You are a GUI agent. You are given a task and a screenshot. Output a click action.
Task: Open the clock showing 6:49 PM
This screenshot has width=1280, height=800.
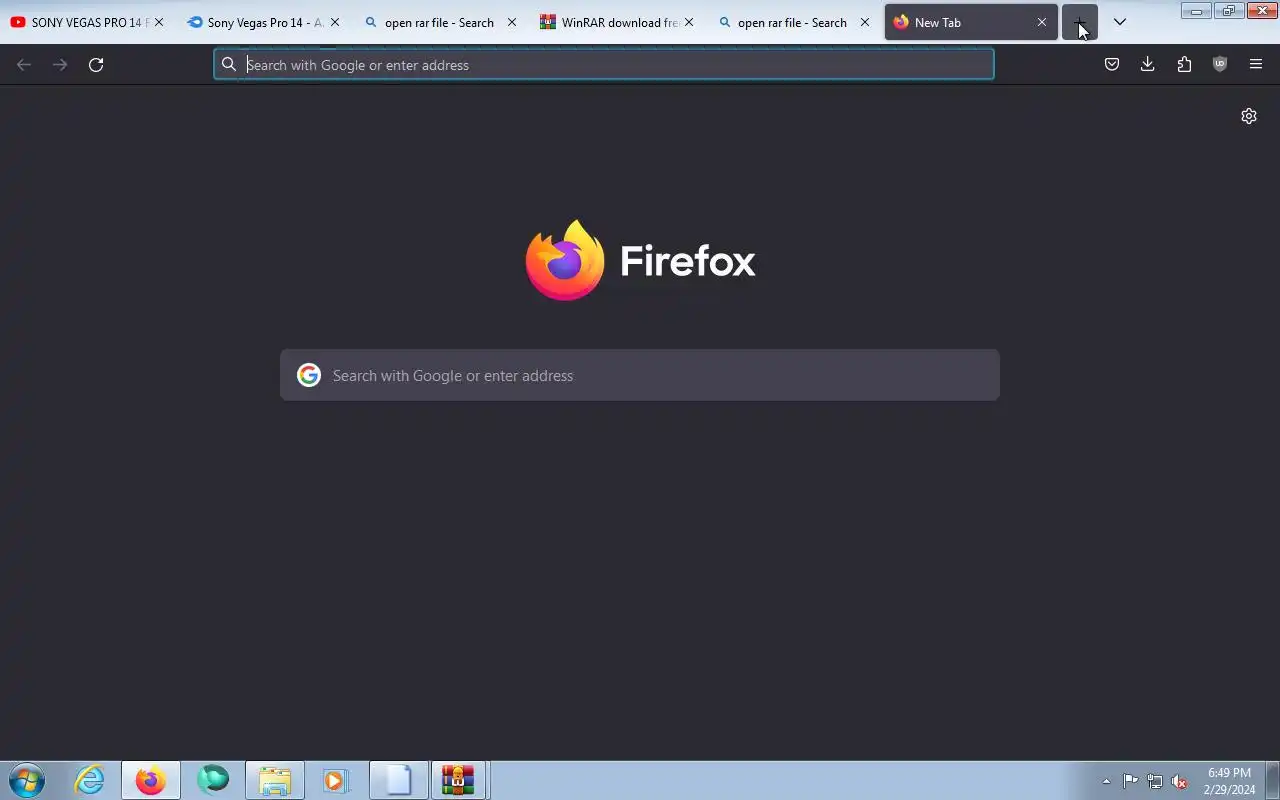pyautogui.click(x=1229, y=781)
